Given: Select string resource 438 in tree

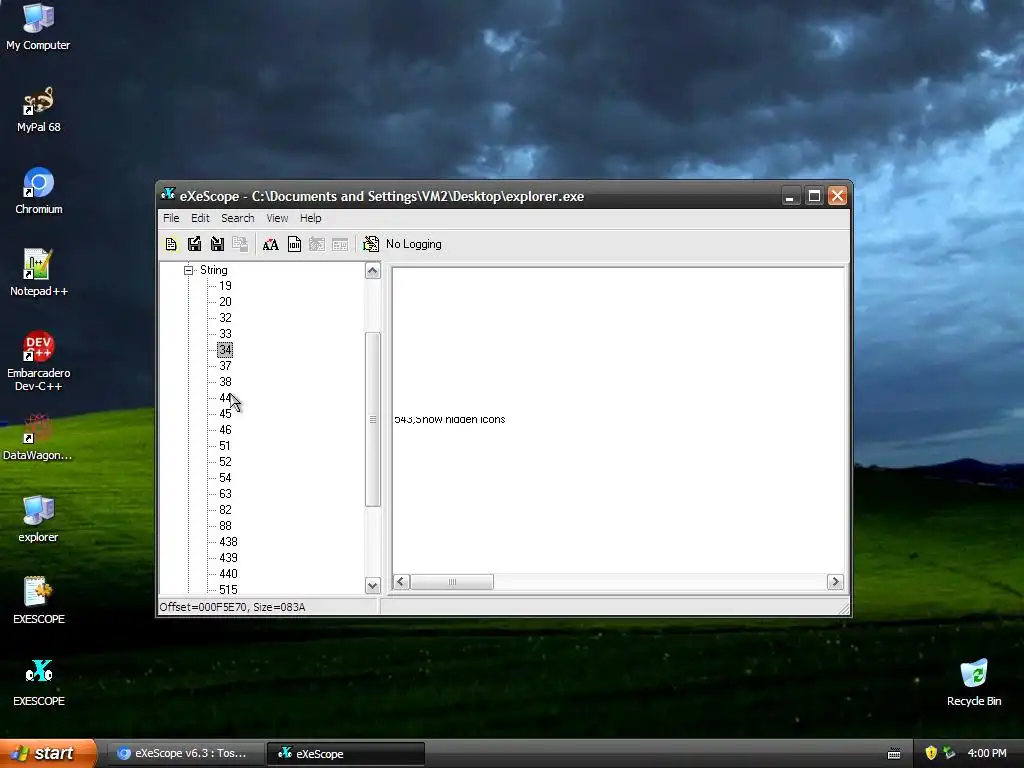Looking at the screenshot, I should pyautogui.click(x=229, y=542).
